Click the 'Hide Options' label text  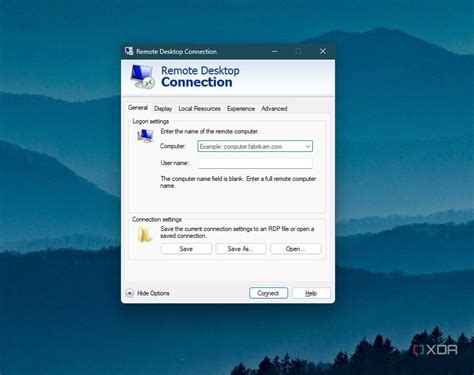point(153,293)
